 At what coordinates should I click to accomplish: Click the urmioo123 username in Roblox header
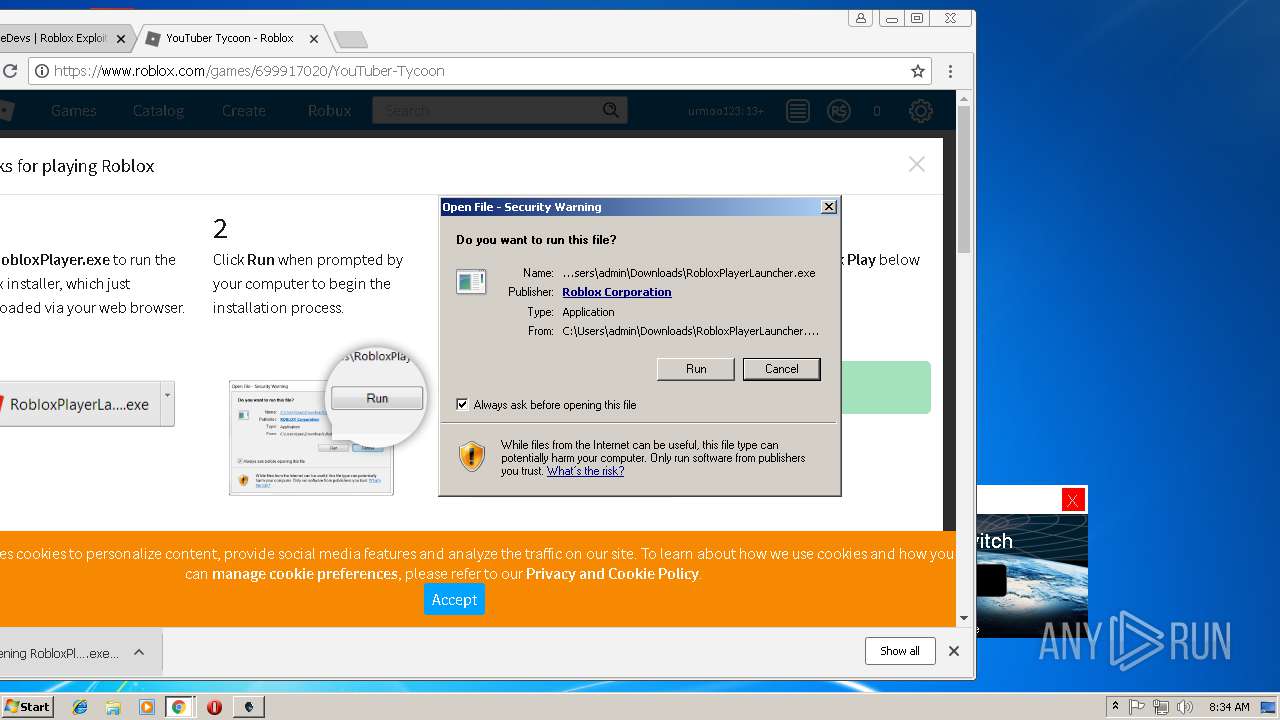725,111
